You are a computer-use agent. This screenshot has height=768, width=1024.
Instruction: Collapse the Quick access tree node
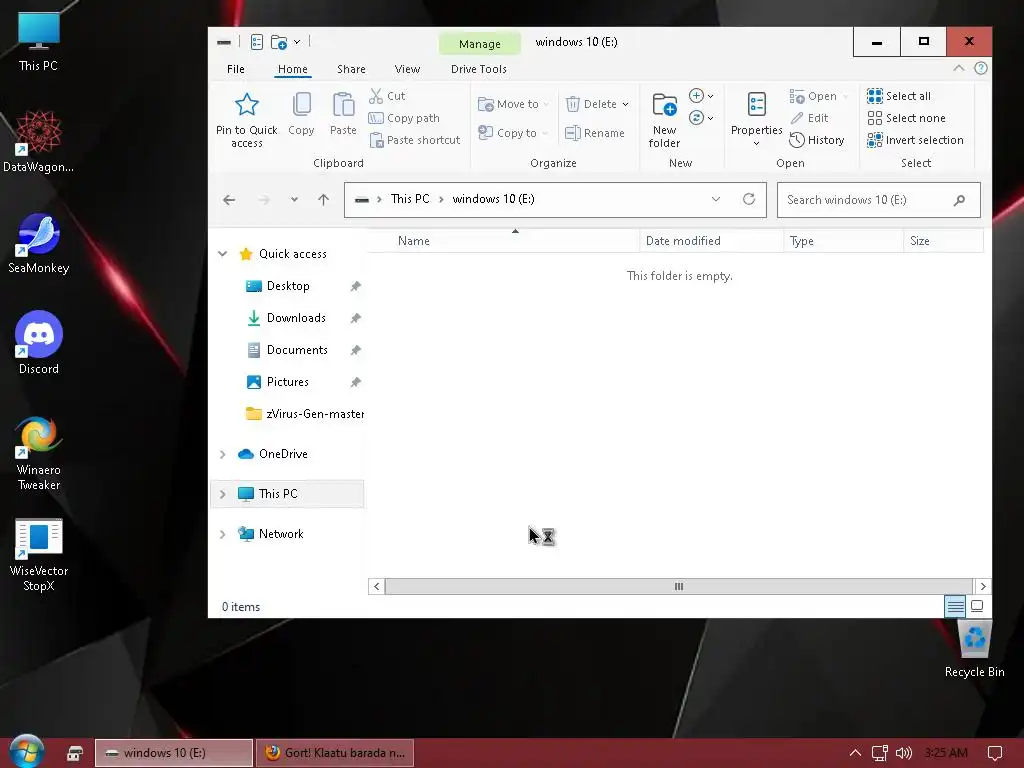tap(223, 253)
